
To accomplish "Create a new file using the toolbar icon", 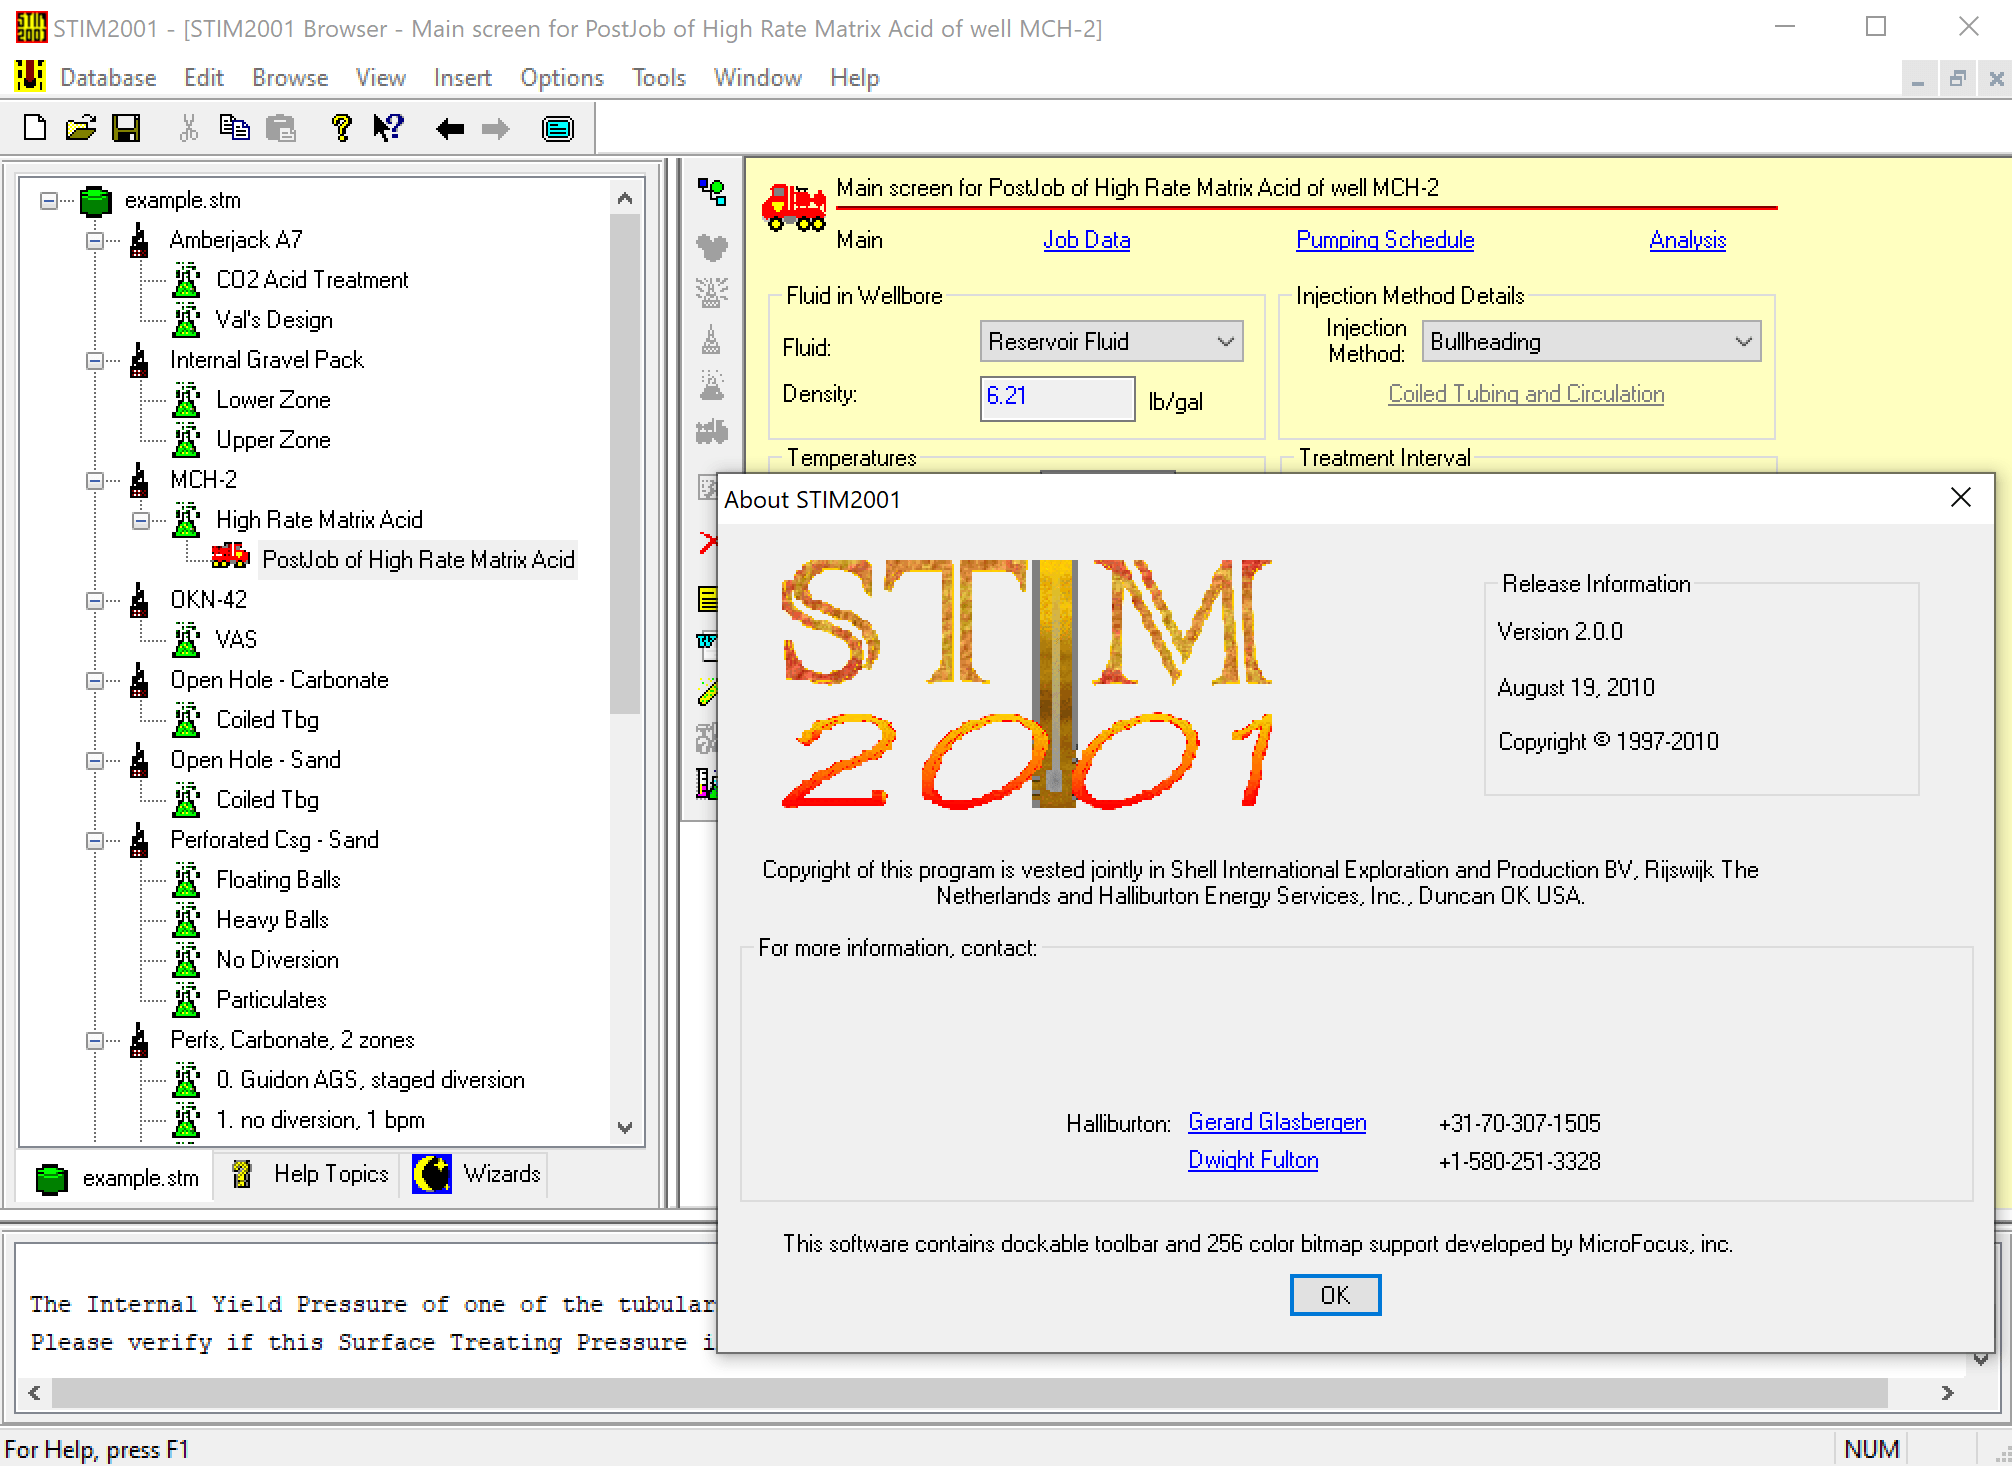I will (x=34, y=127).
